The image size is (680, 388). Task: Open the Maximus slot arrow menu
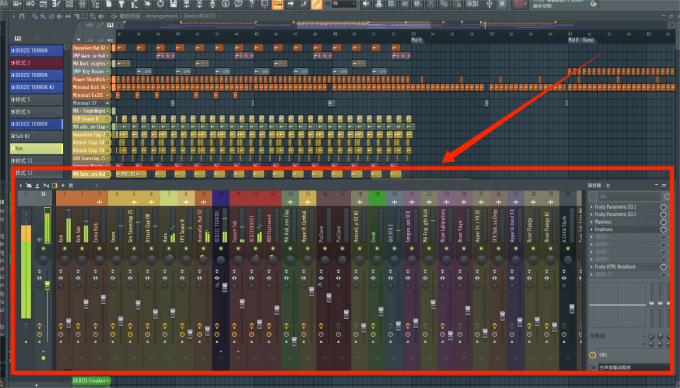(592, 222)
